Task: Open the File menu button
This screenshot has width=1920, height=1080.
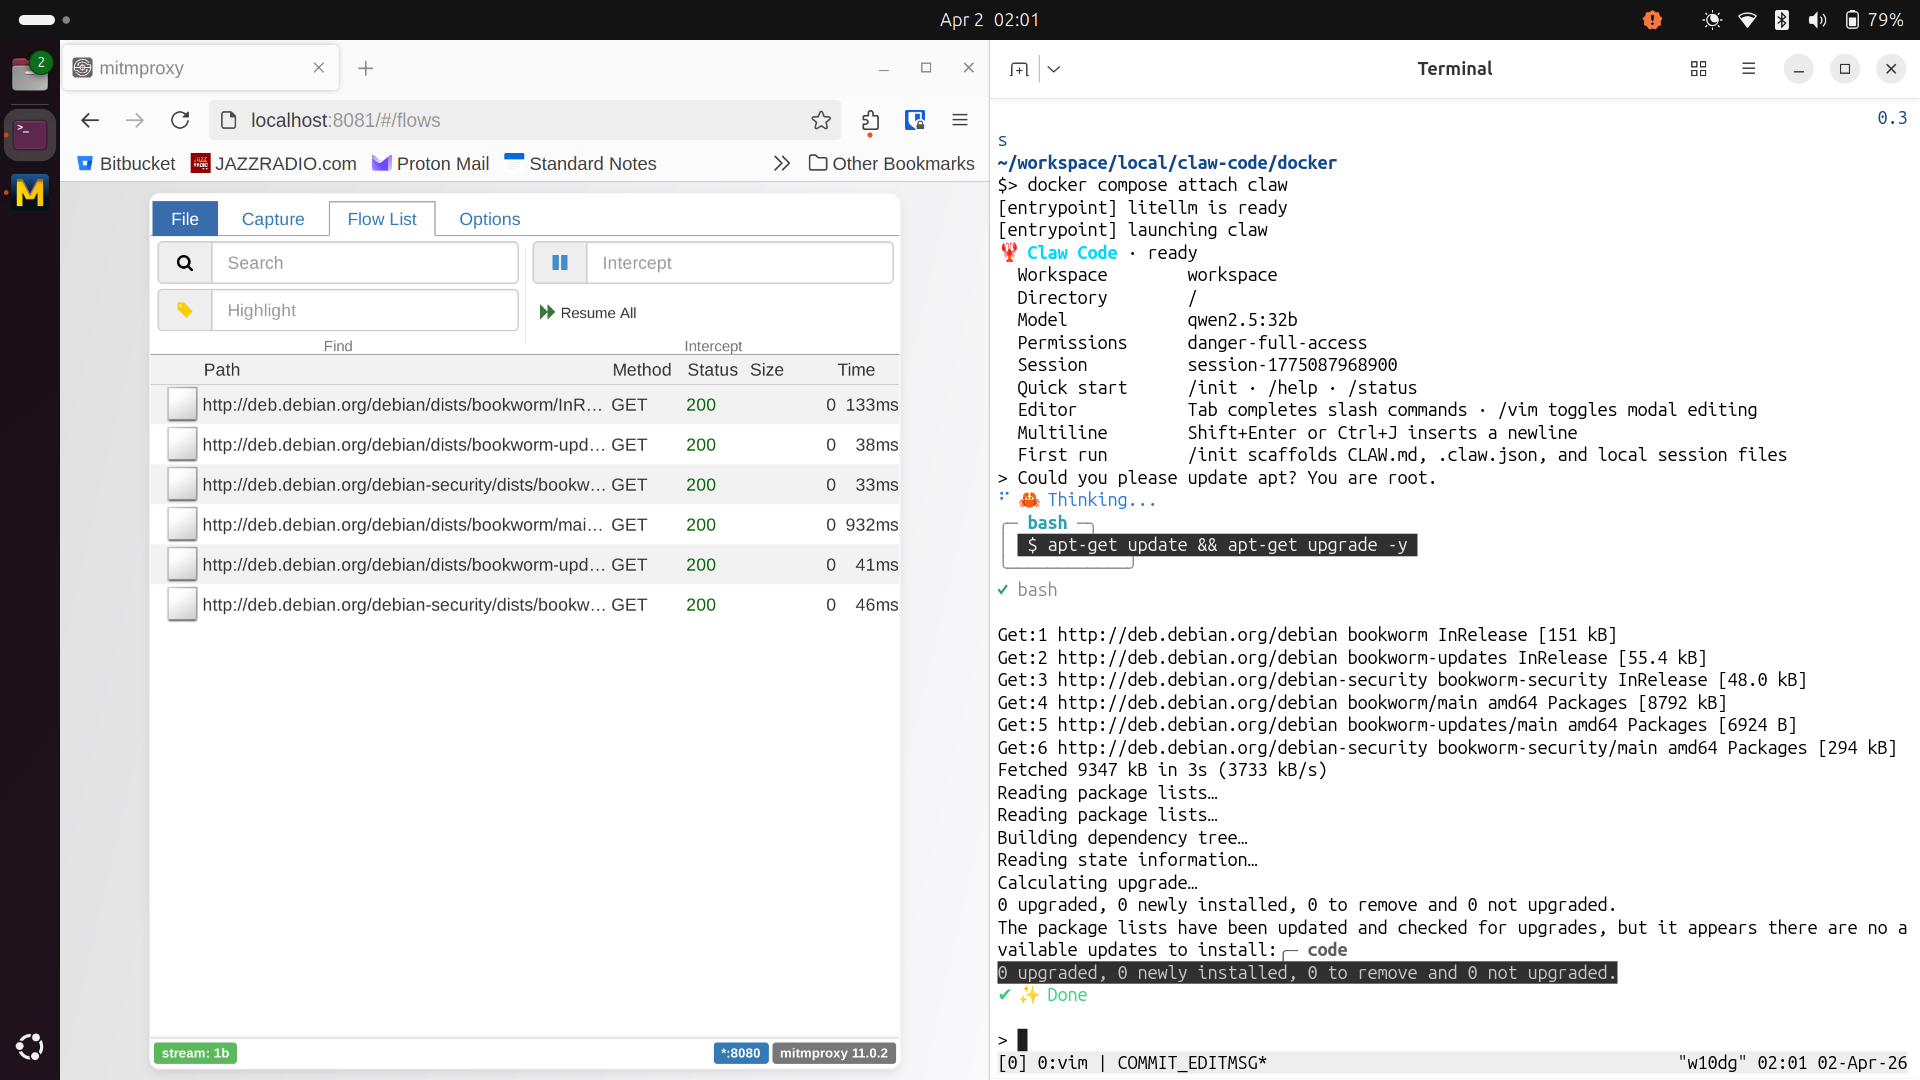Action: (185, 219)
